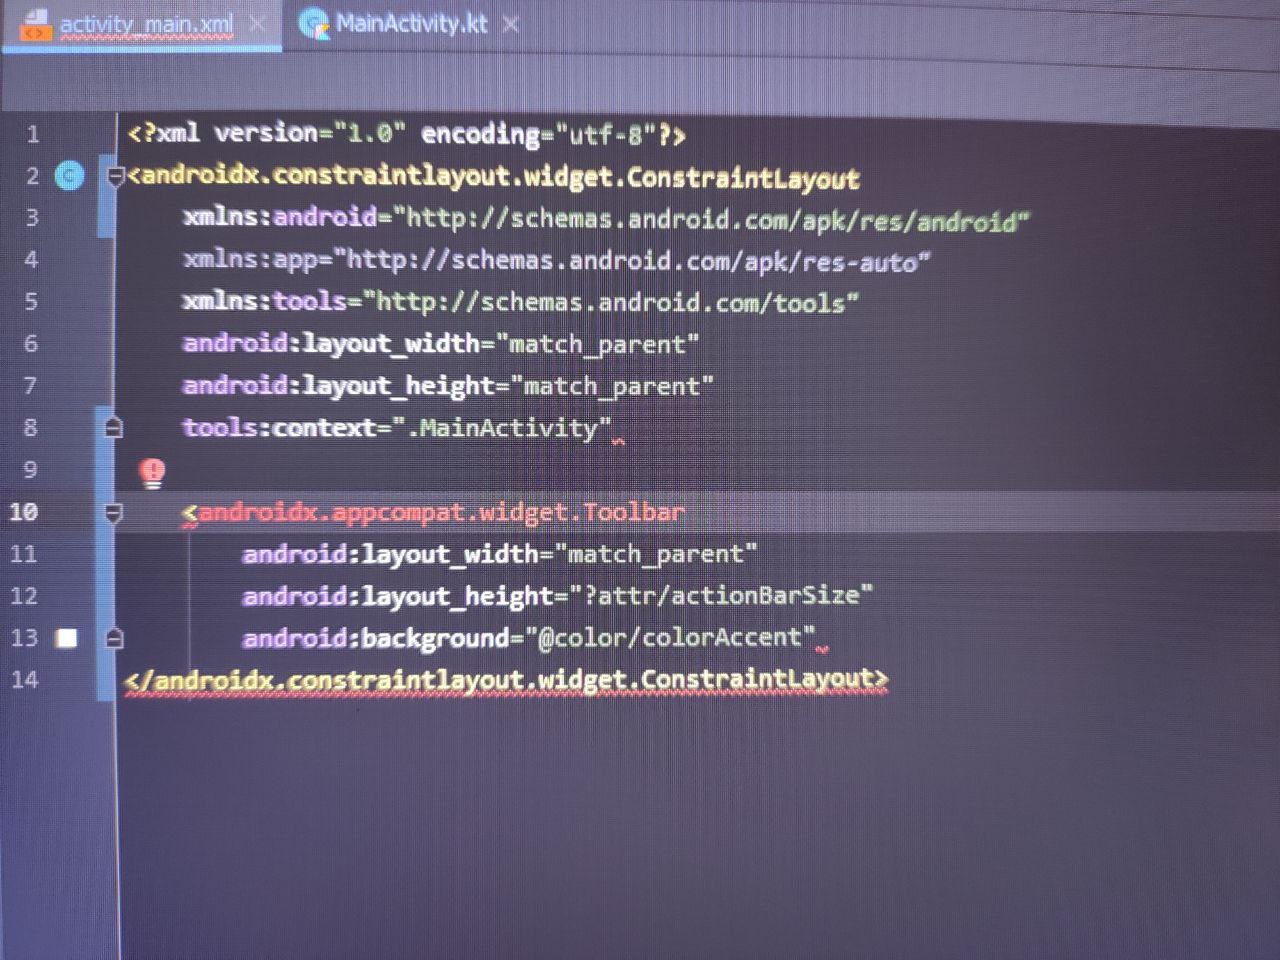Viewport: 1280px width, 960px height.
Task: Click the Kotlin class icon on MainActivity.kt tab
Action: 314,24
